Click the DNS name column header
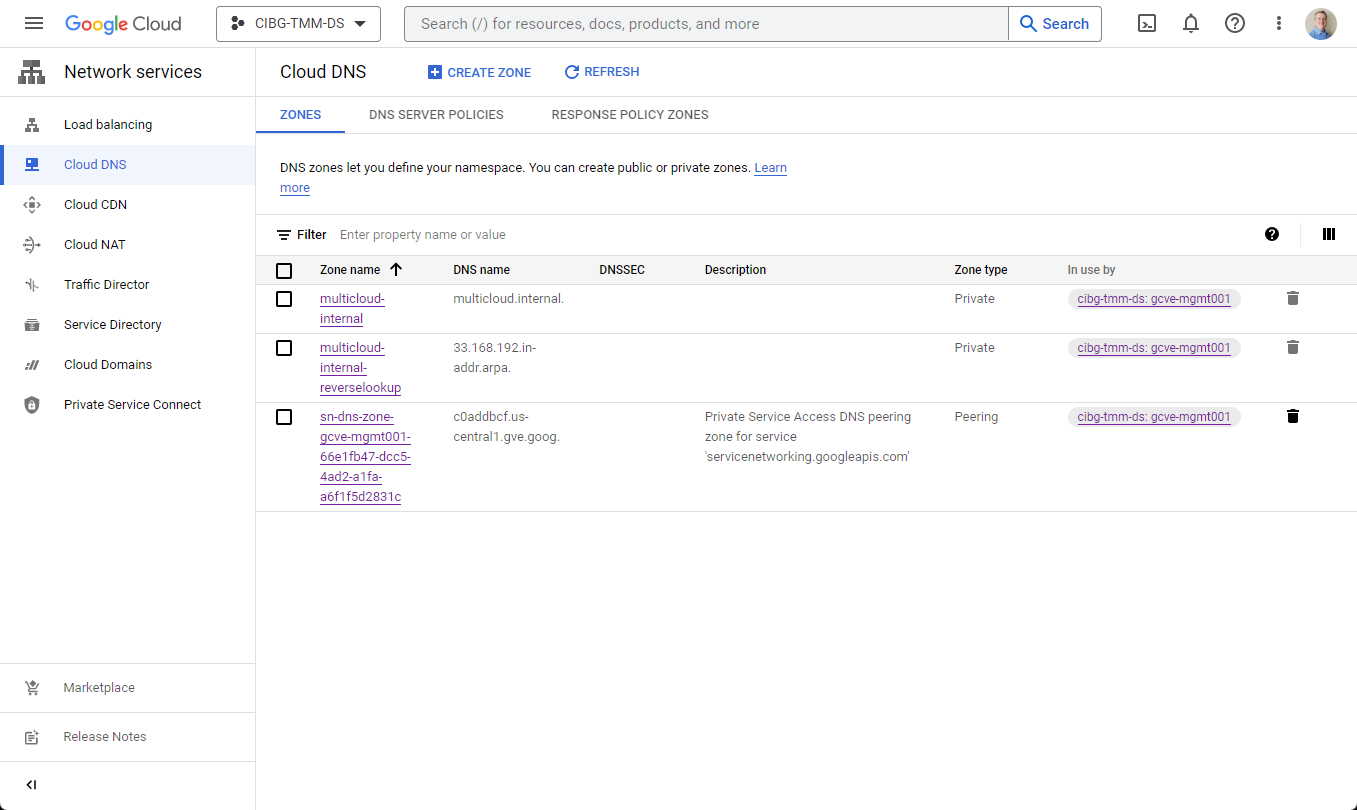This screenshot has width=1357, height=810. (x=481, y=270)
